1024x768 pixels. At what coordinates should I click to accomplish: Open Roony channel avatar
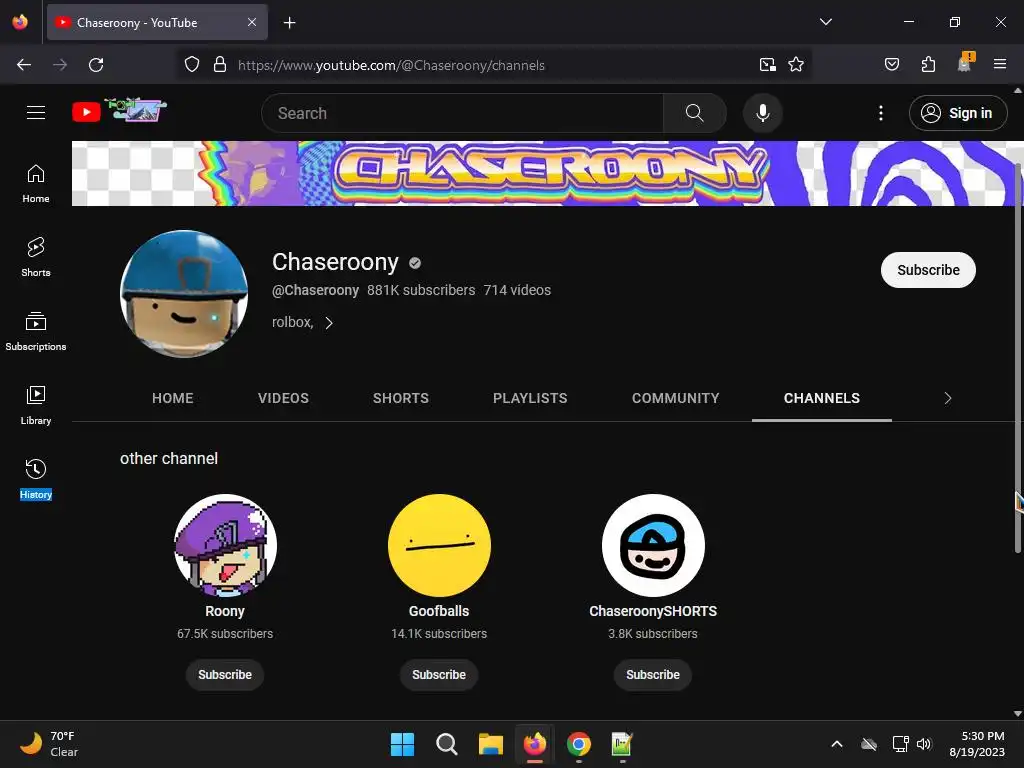(x=225, y=545)
